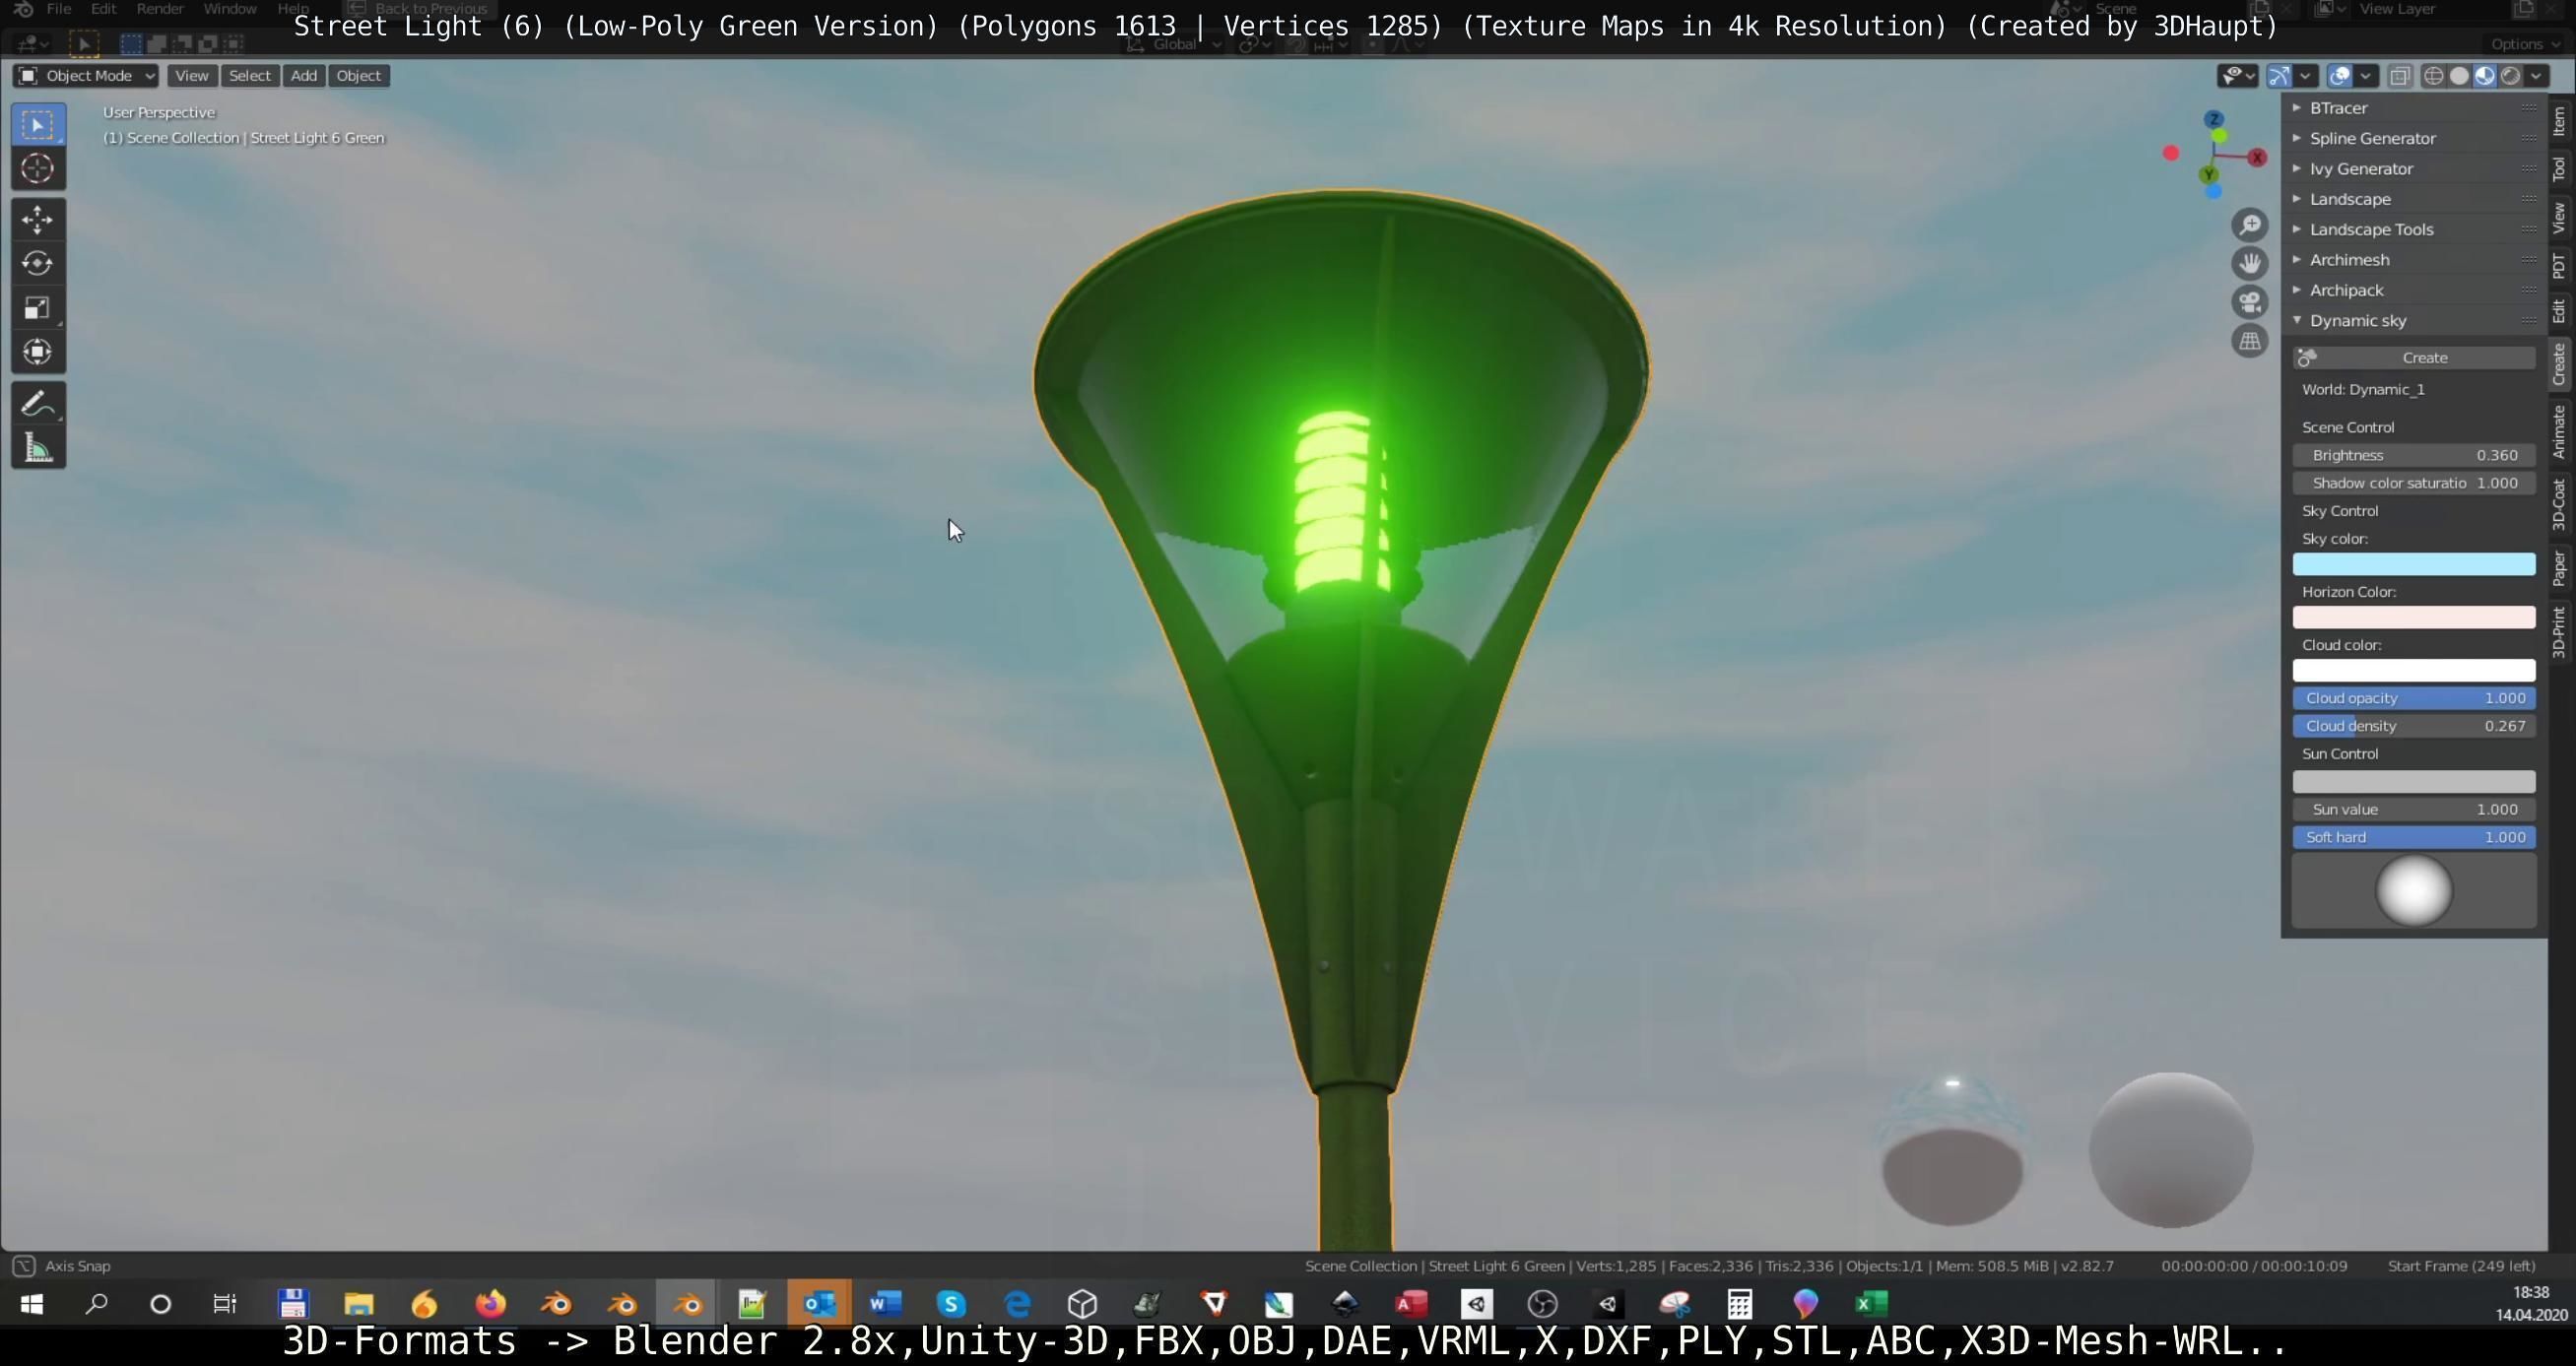Choose the Rotate tool
This screenshot has width=2576, height=1366.
38,264
